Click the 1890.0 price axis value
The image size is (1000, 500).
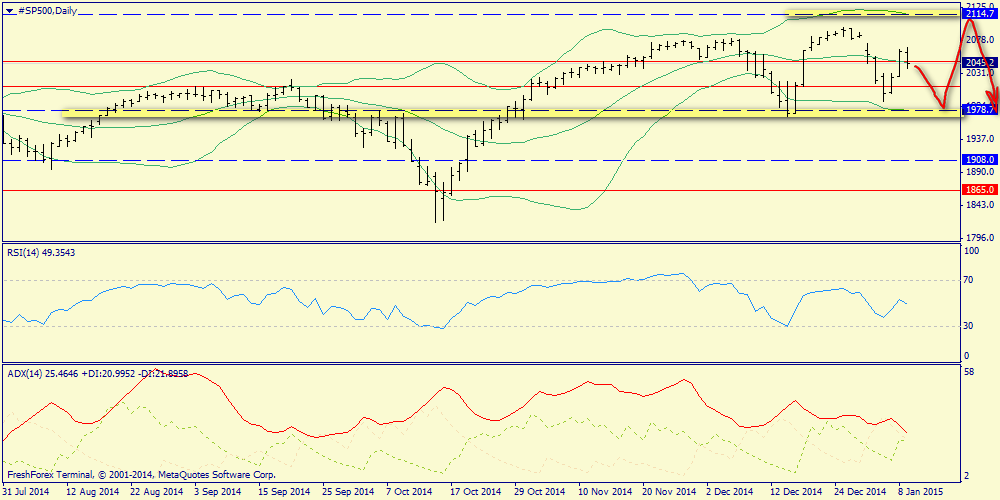pos(979,172)
